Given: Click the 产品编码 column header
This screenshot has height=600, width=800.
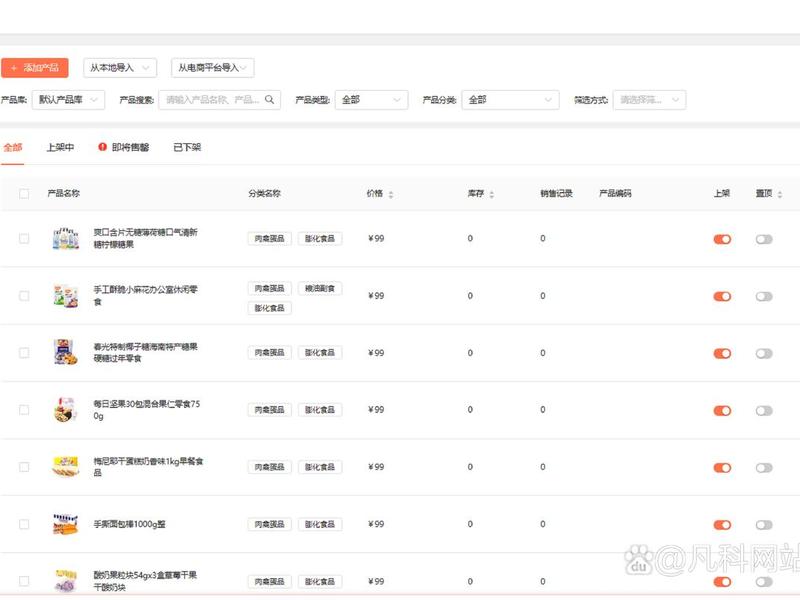Looking at the screenshot, I should click(615, 193).
